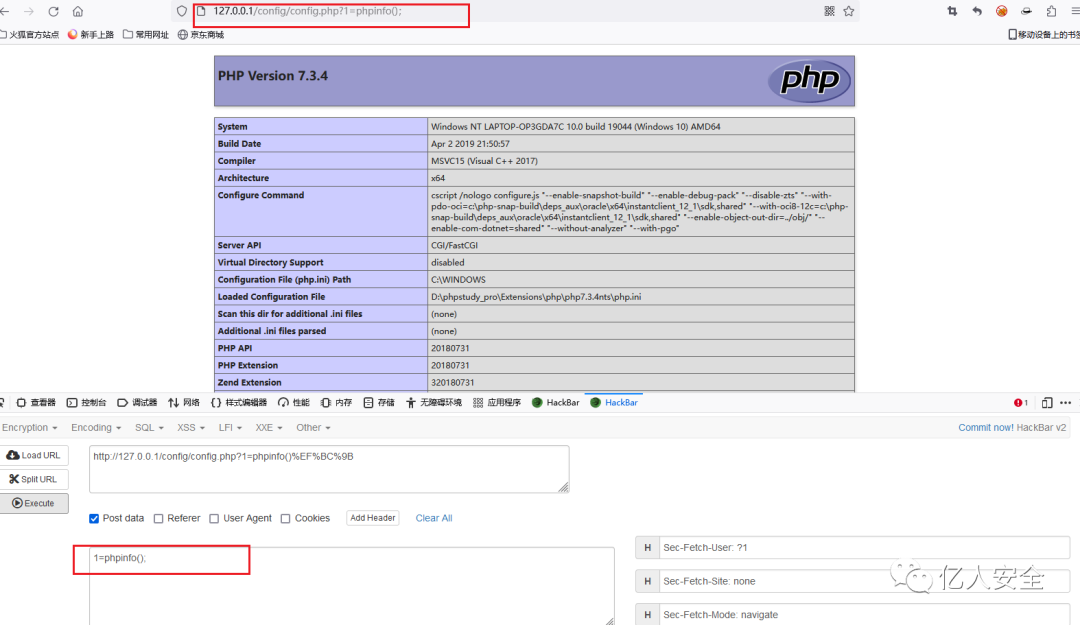Click the HackBar URL text area
The width and height of the screenshot is (1080, 625).
329,469
